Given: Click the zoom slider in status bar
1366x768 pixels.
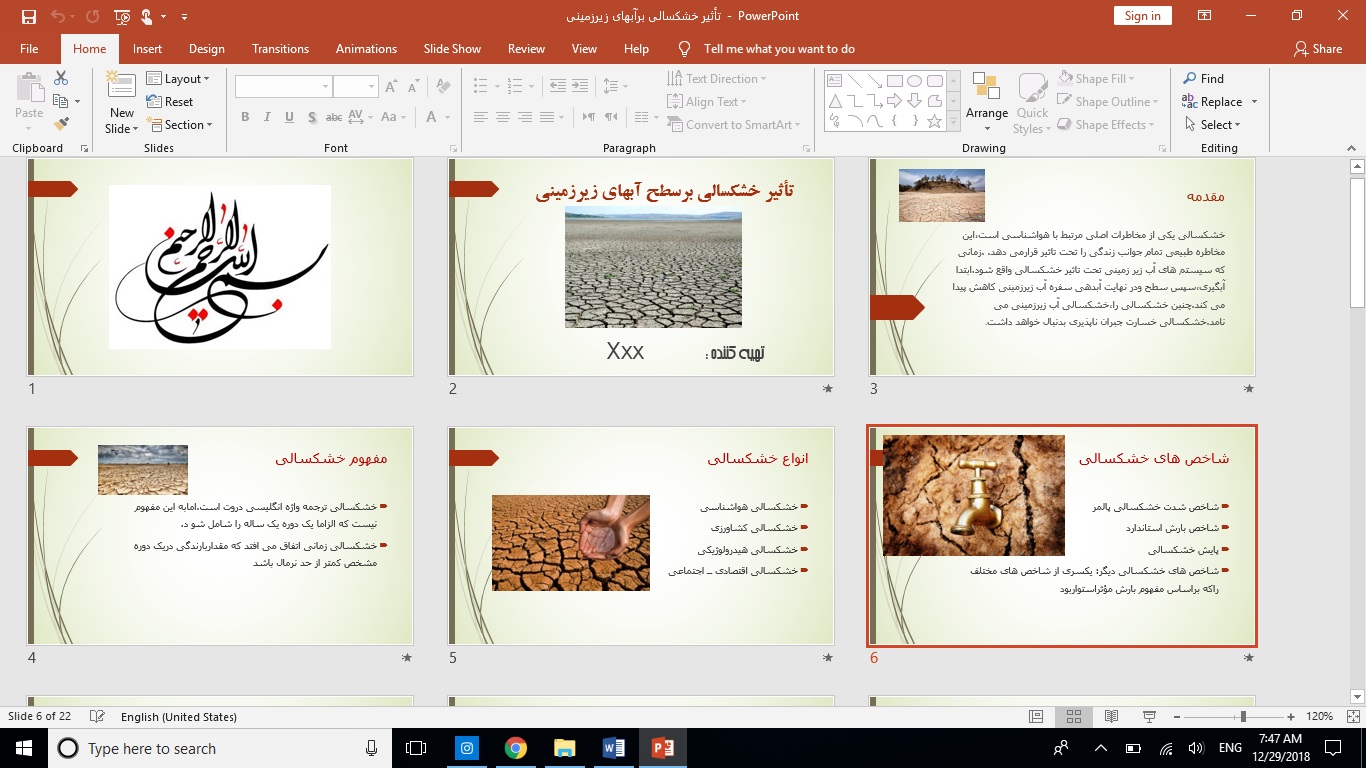Looking at the screenshot, I should pos(1242,717).
